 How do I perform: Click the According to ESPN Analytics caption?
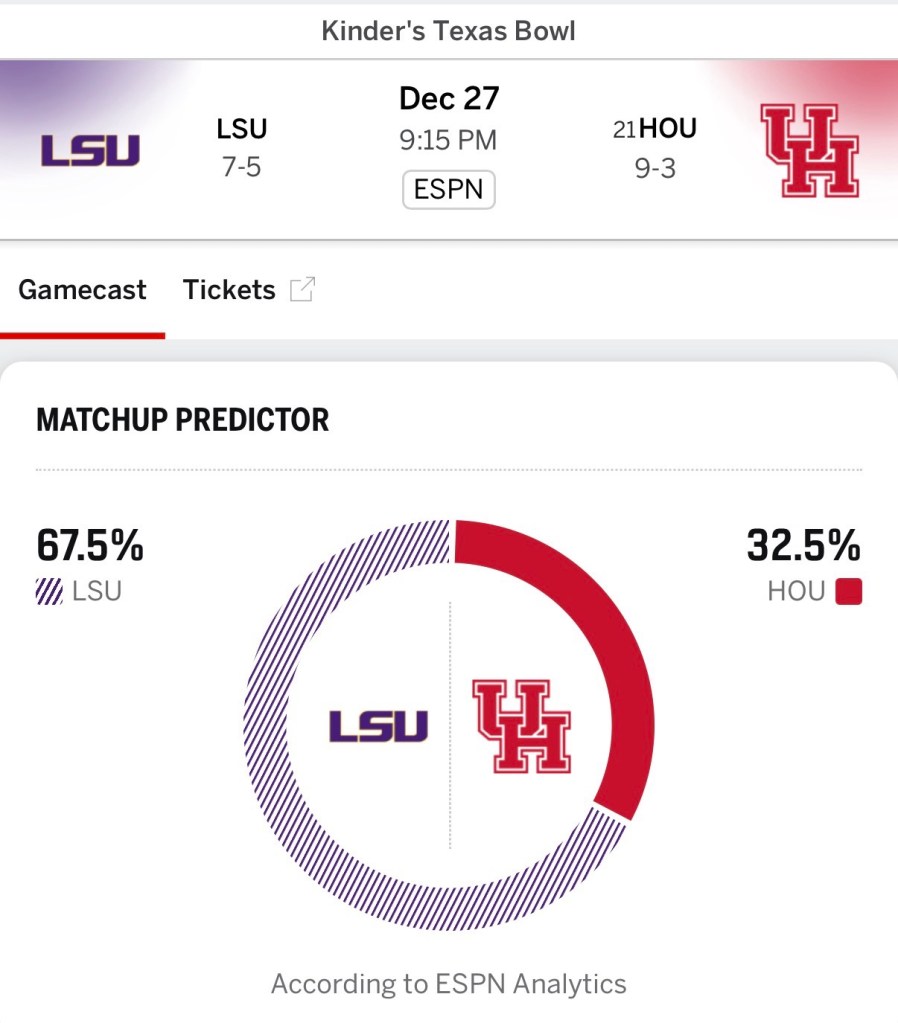click(x=449, y=984)
